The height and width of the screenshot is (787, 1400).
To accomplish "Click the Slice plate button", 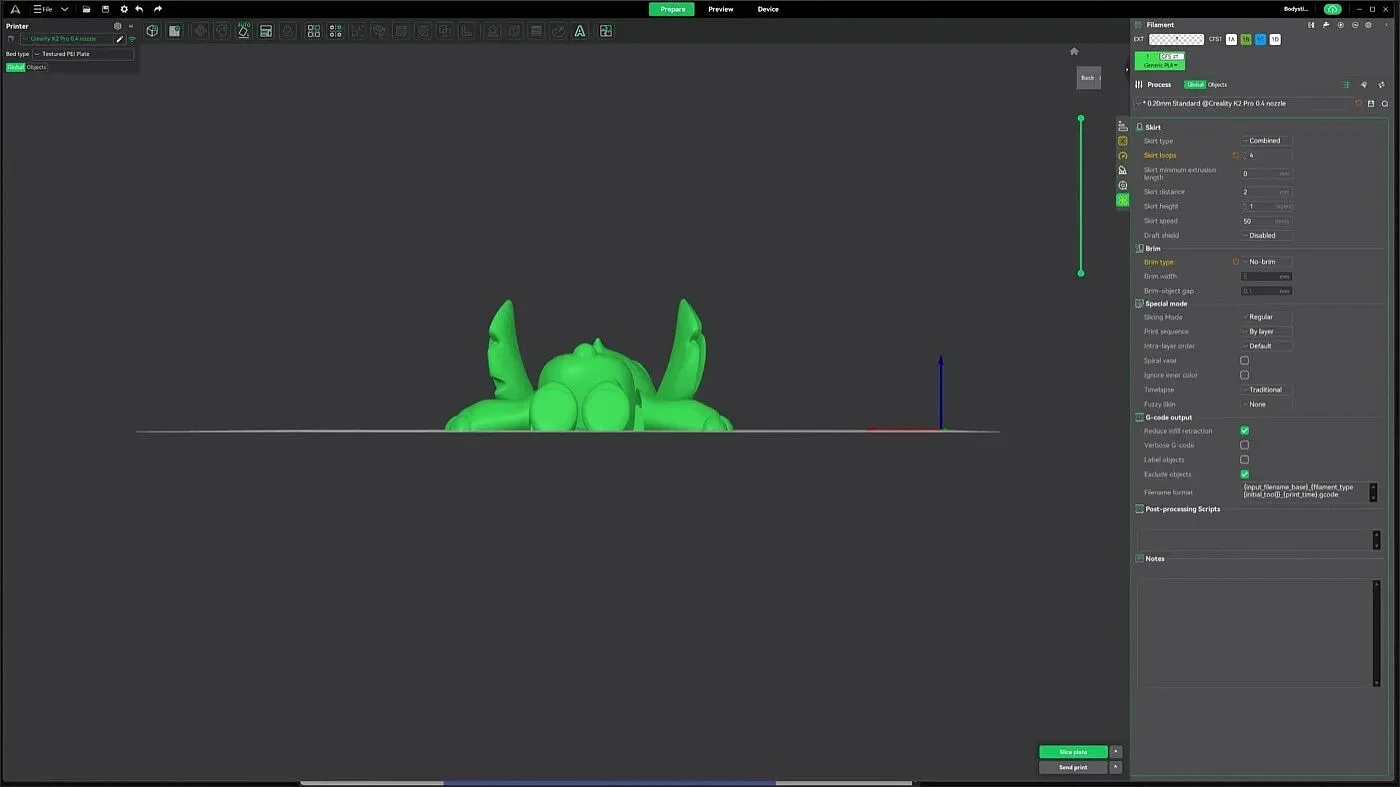I will [x=1073, y=752].
